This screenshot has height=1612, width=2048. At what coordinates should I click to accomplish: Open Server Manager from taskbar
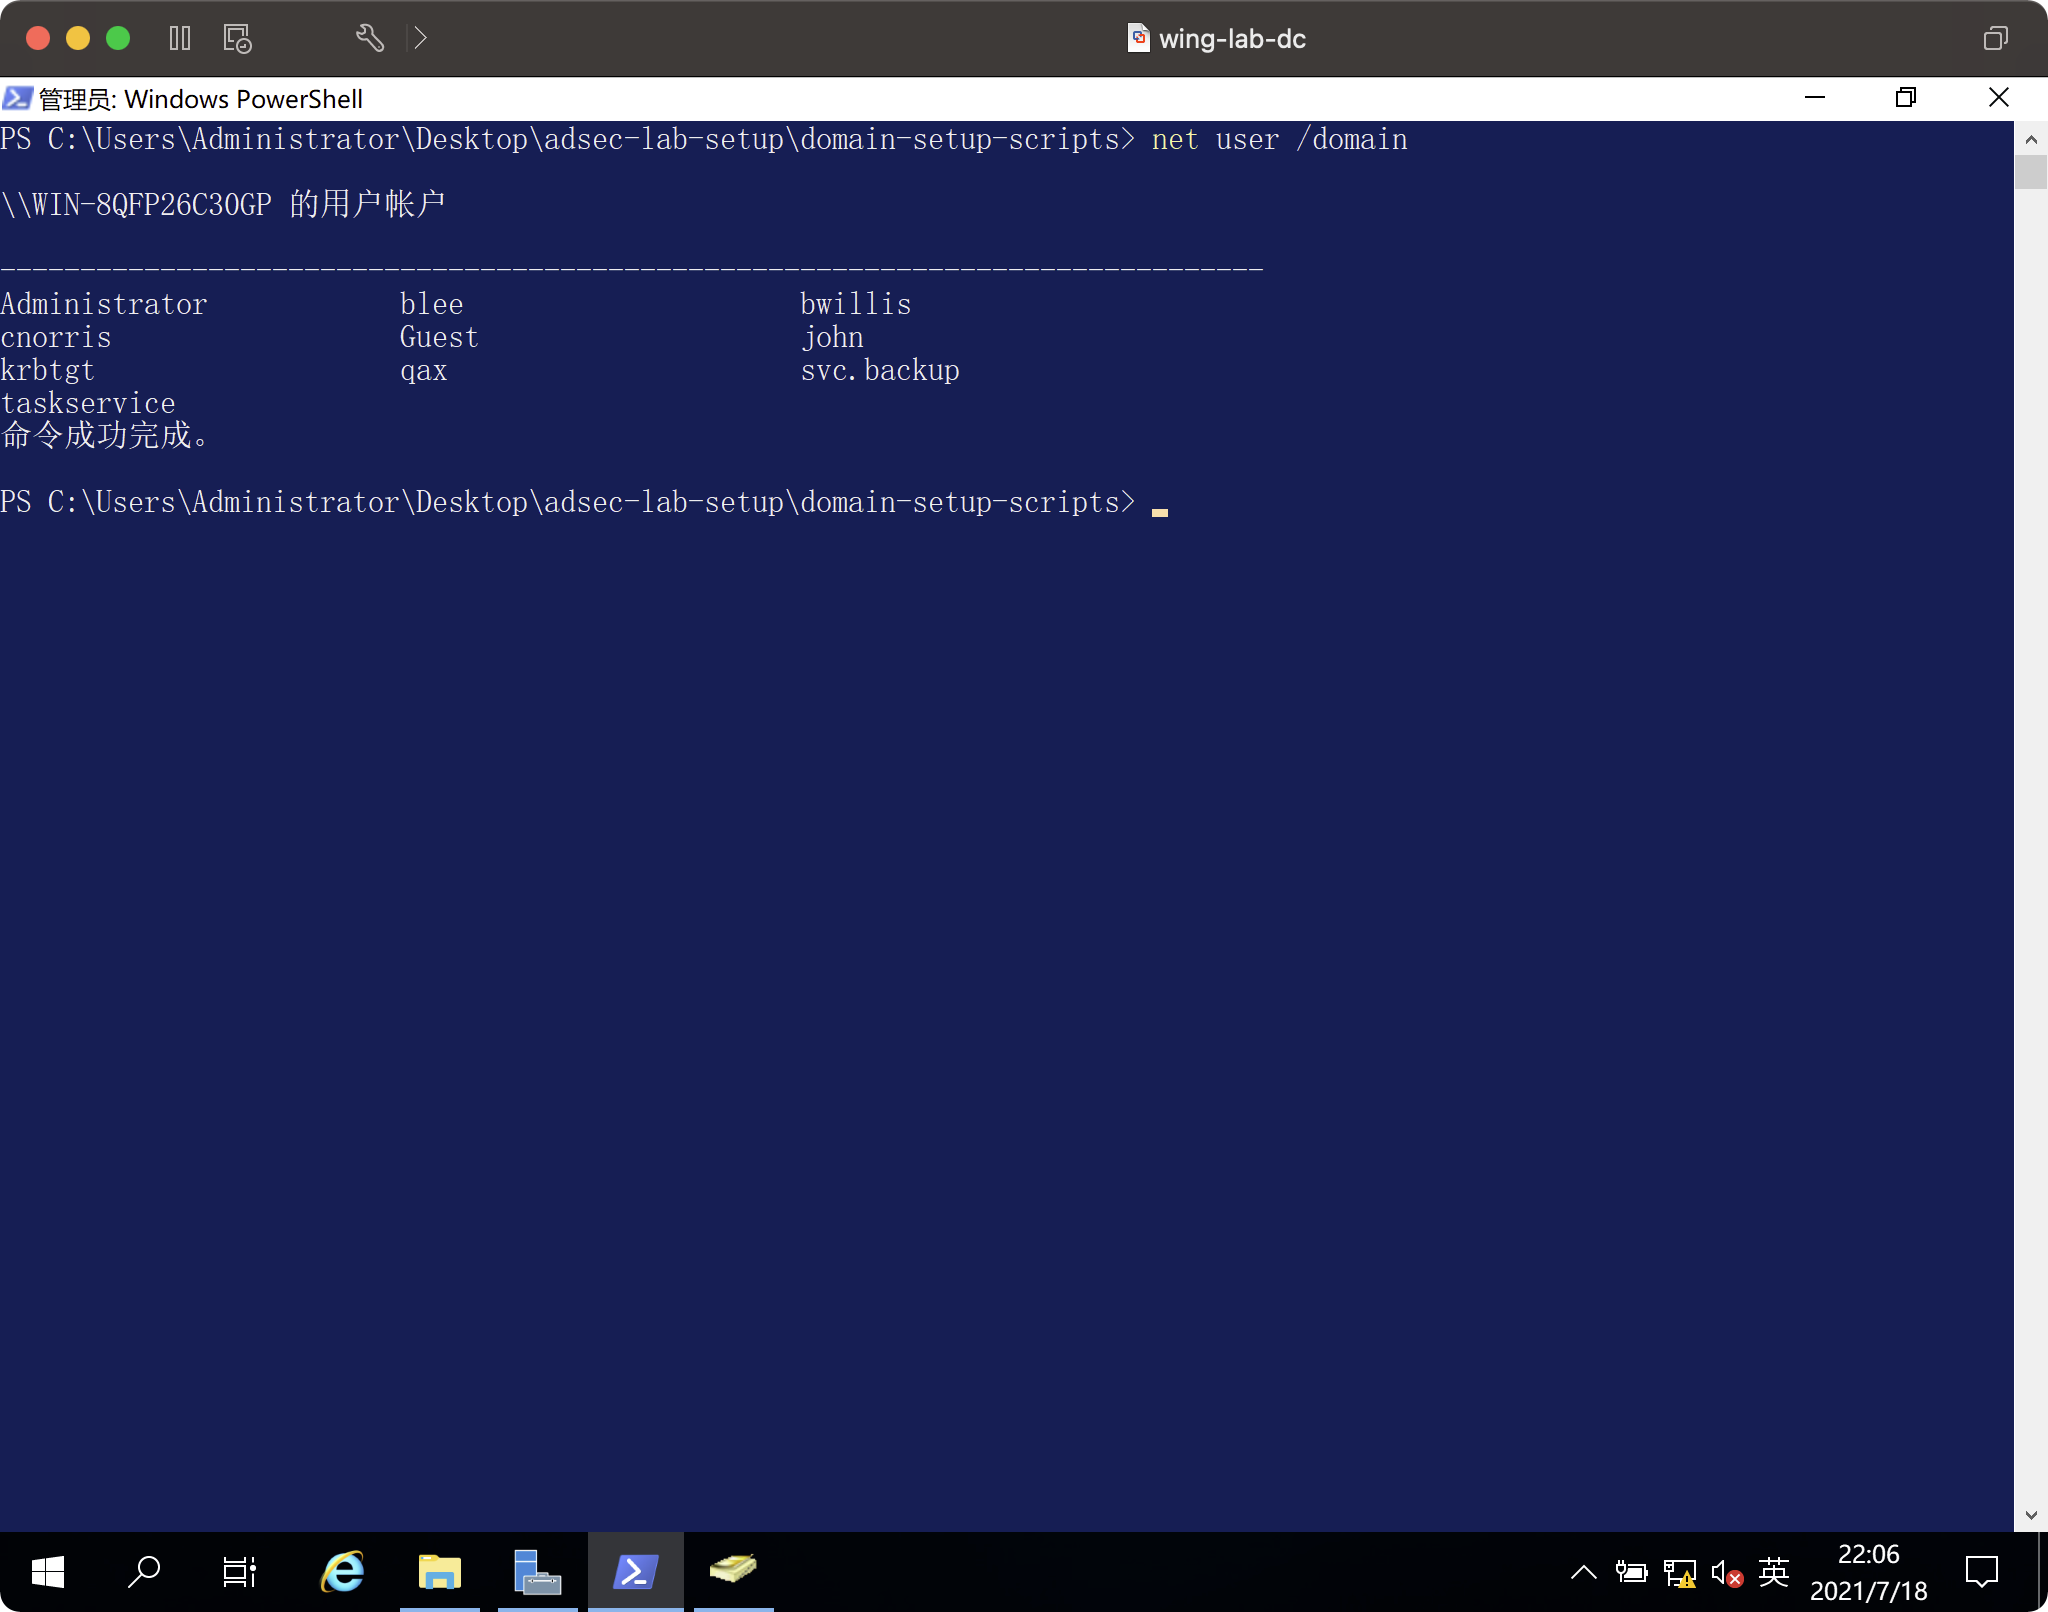(x=537, y=1572)
